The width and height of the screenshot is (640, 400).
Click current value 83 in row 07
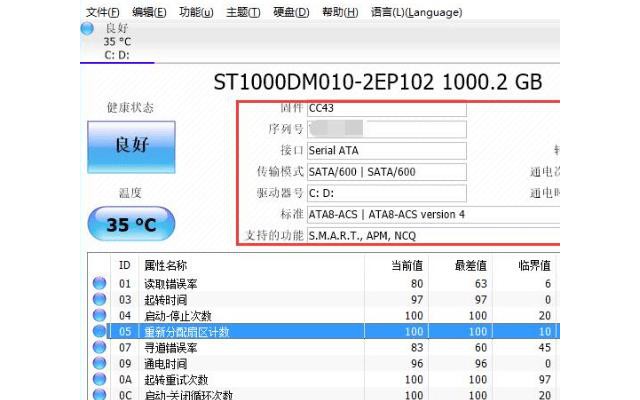[417, 348]
